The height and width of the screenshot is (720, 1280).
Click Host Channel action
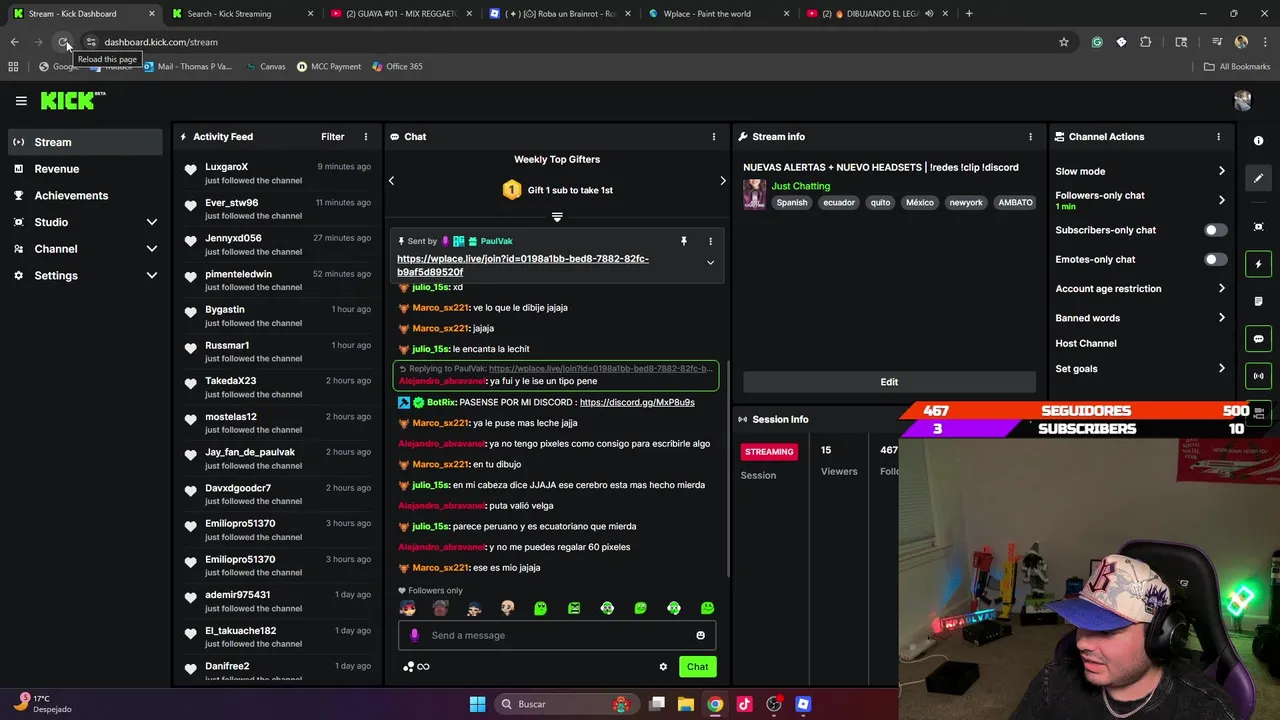tap(1086, 344)
